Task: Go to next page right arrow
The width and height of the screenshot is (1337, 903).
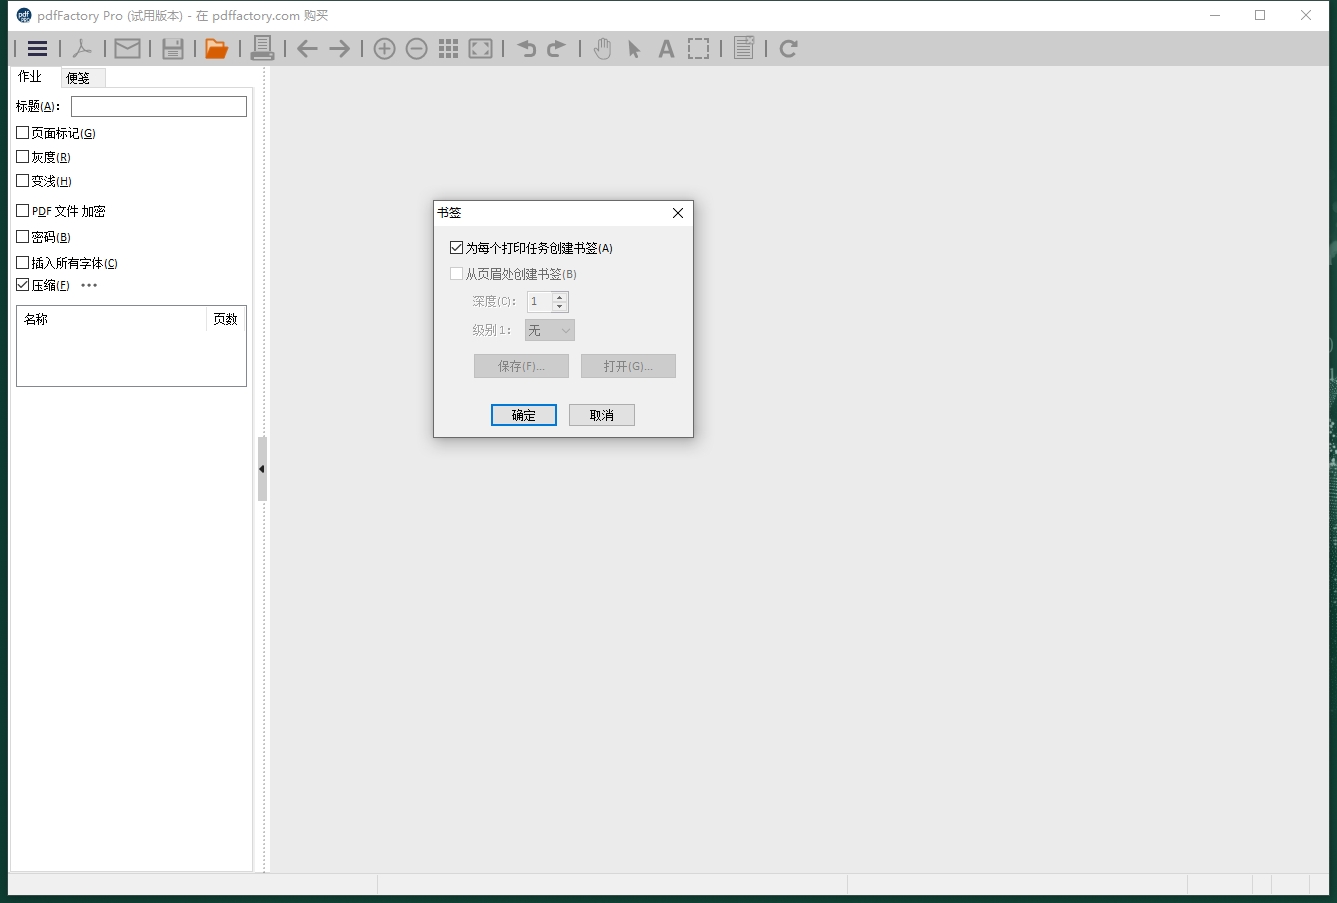Action: tap(340, 48)
